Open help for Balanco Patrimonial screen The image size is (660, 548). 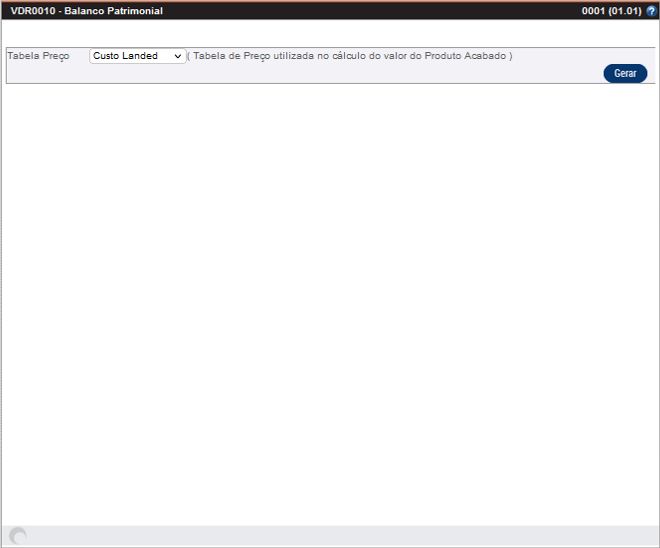(651, 11)
